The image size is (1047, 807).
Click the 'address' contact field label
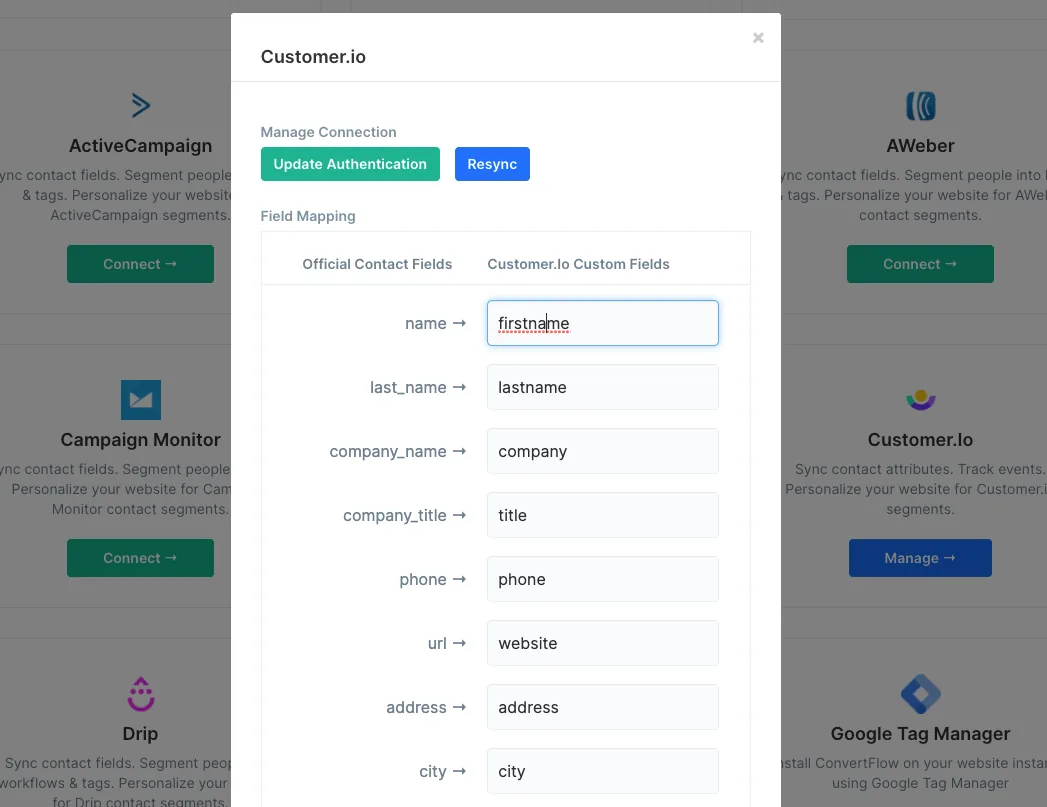pyautogui.click(x=416, y=708)
